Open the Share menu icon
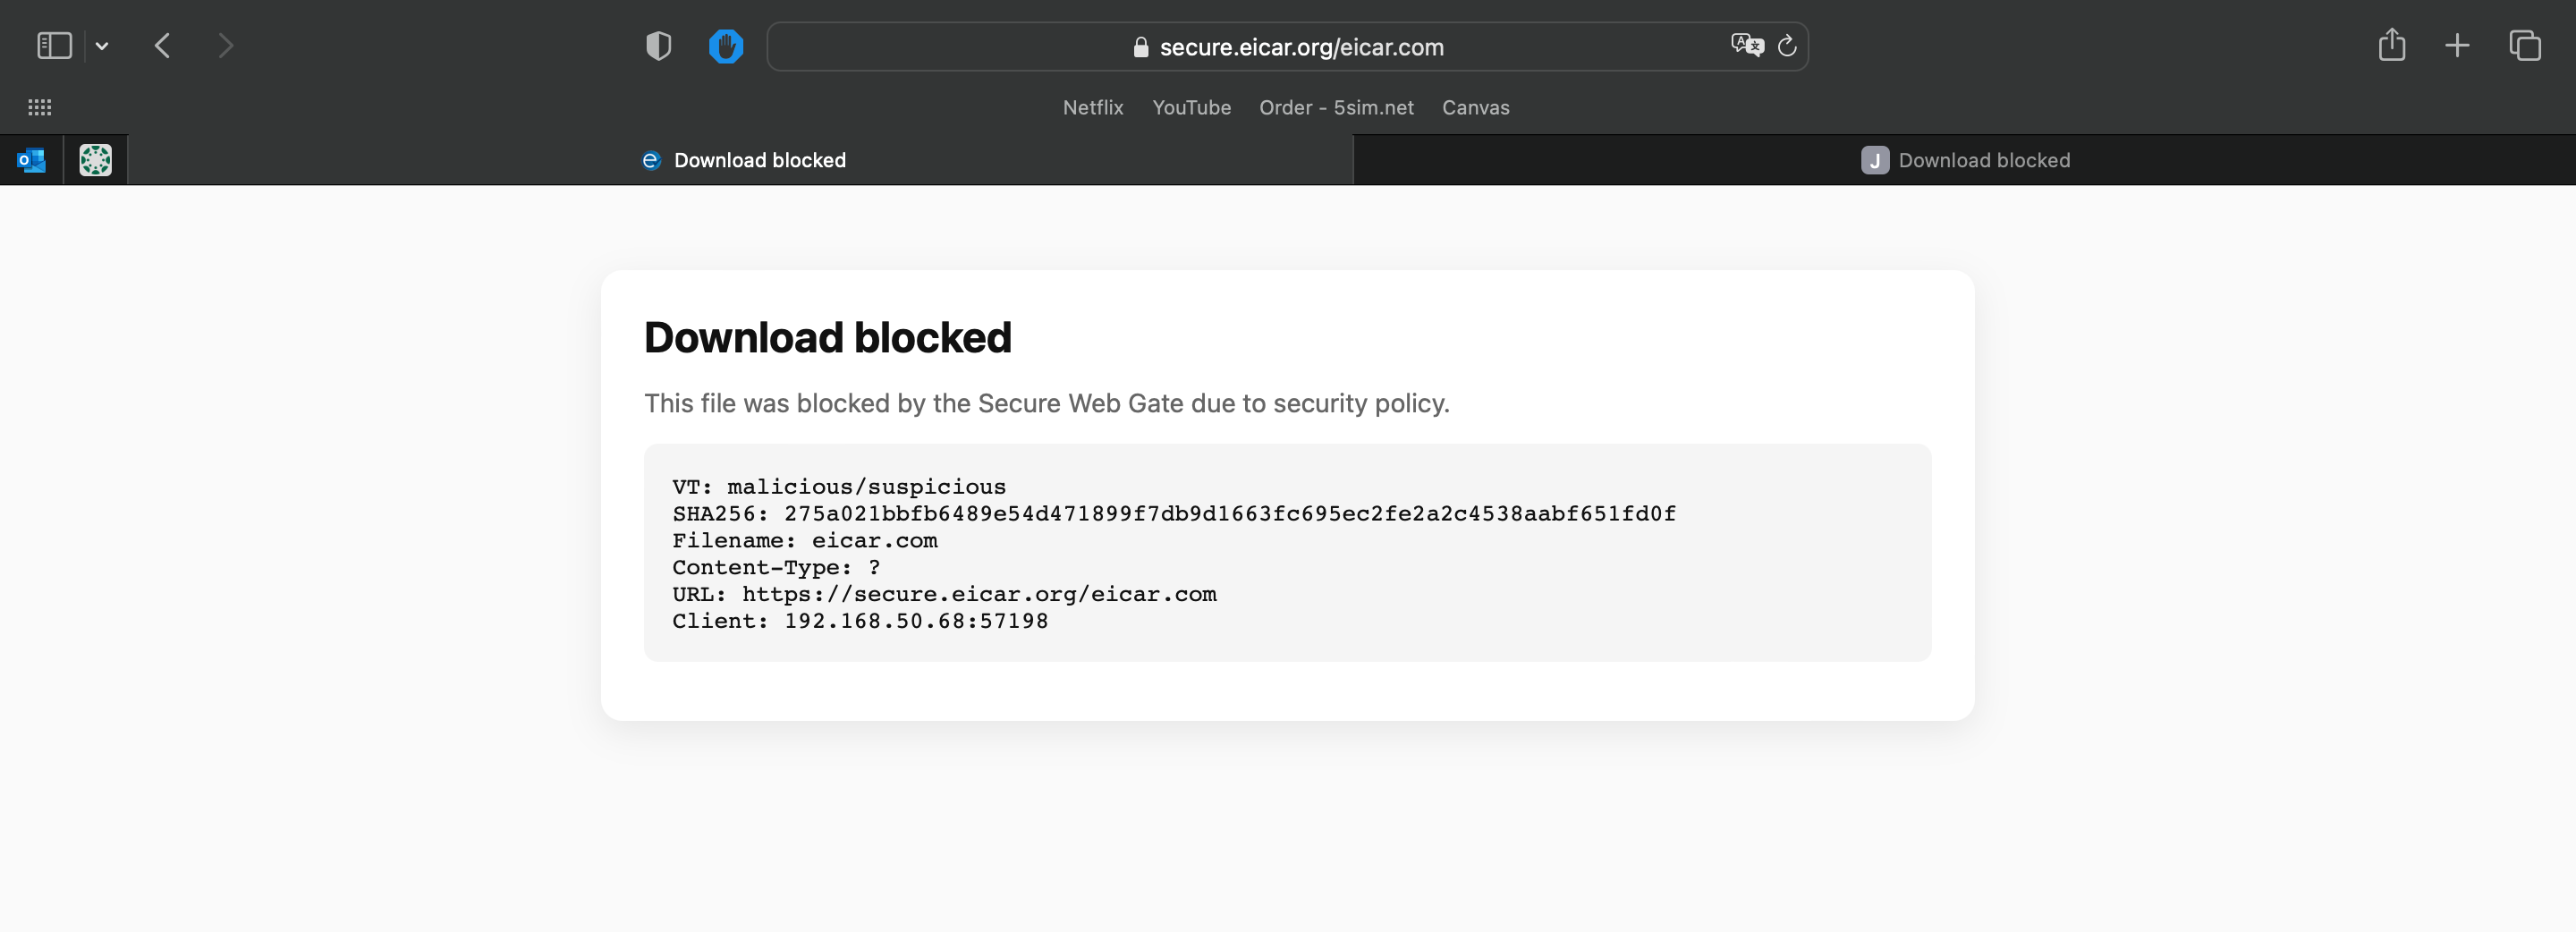Image resolution: width=2576 pixels, height=932 pixels. (2392, 45)
